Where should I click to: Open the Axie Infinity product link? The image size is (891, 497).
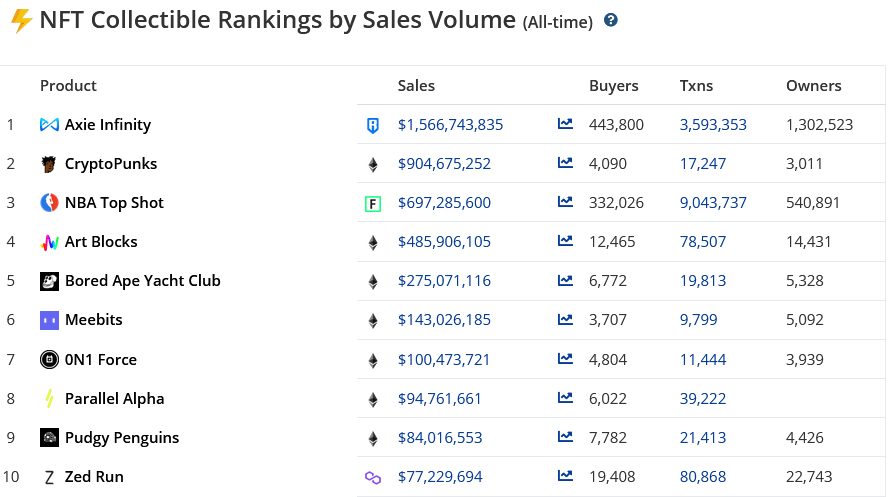(x=107, y=125)
